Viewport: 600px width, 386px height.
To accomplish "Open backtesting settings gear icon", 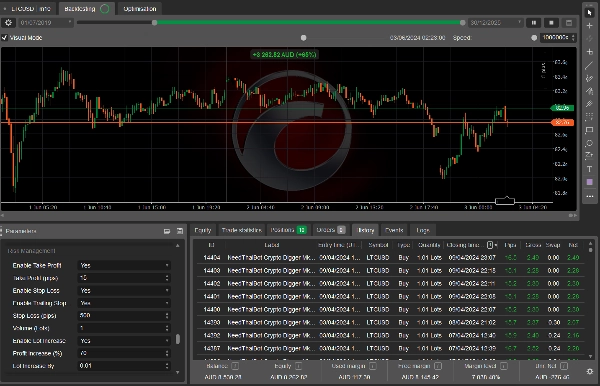I will pos(8,23).
